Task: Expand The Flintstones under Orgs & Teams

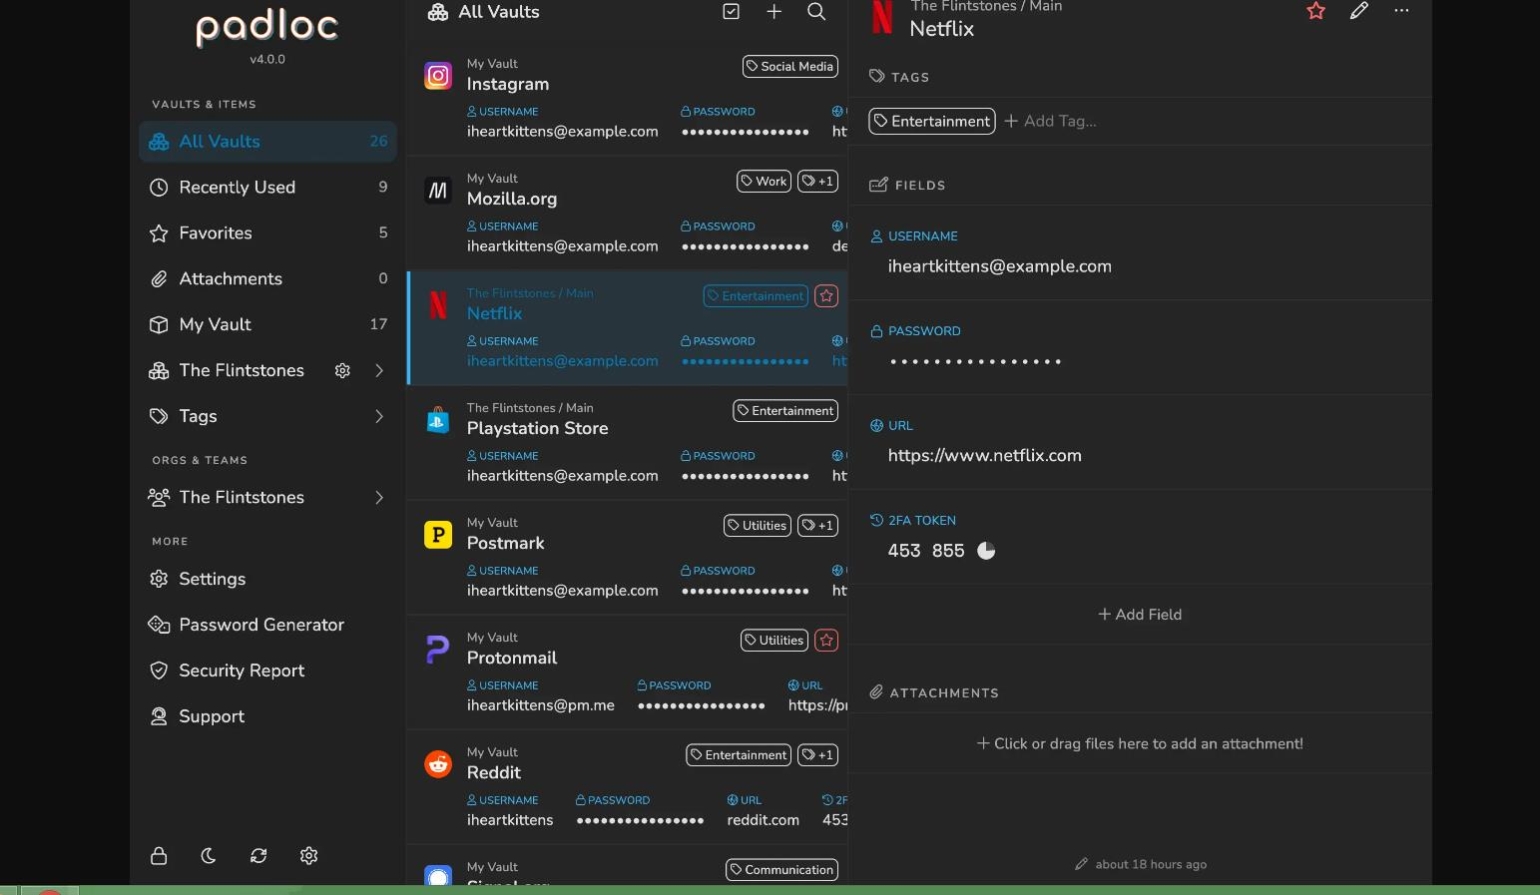Action: (x=379, y=497)
